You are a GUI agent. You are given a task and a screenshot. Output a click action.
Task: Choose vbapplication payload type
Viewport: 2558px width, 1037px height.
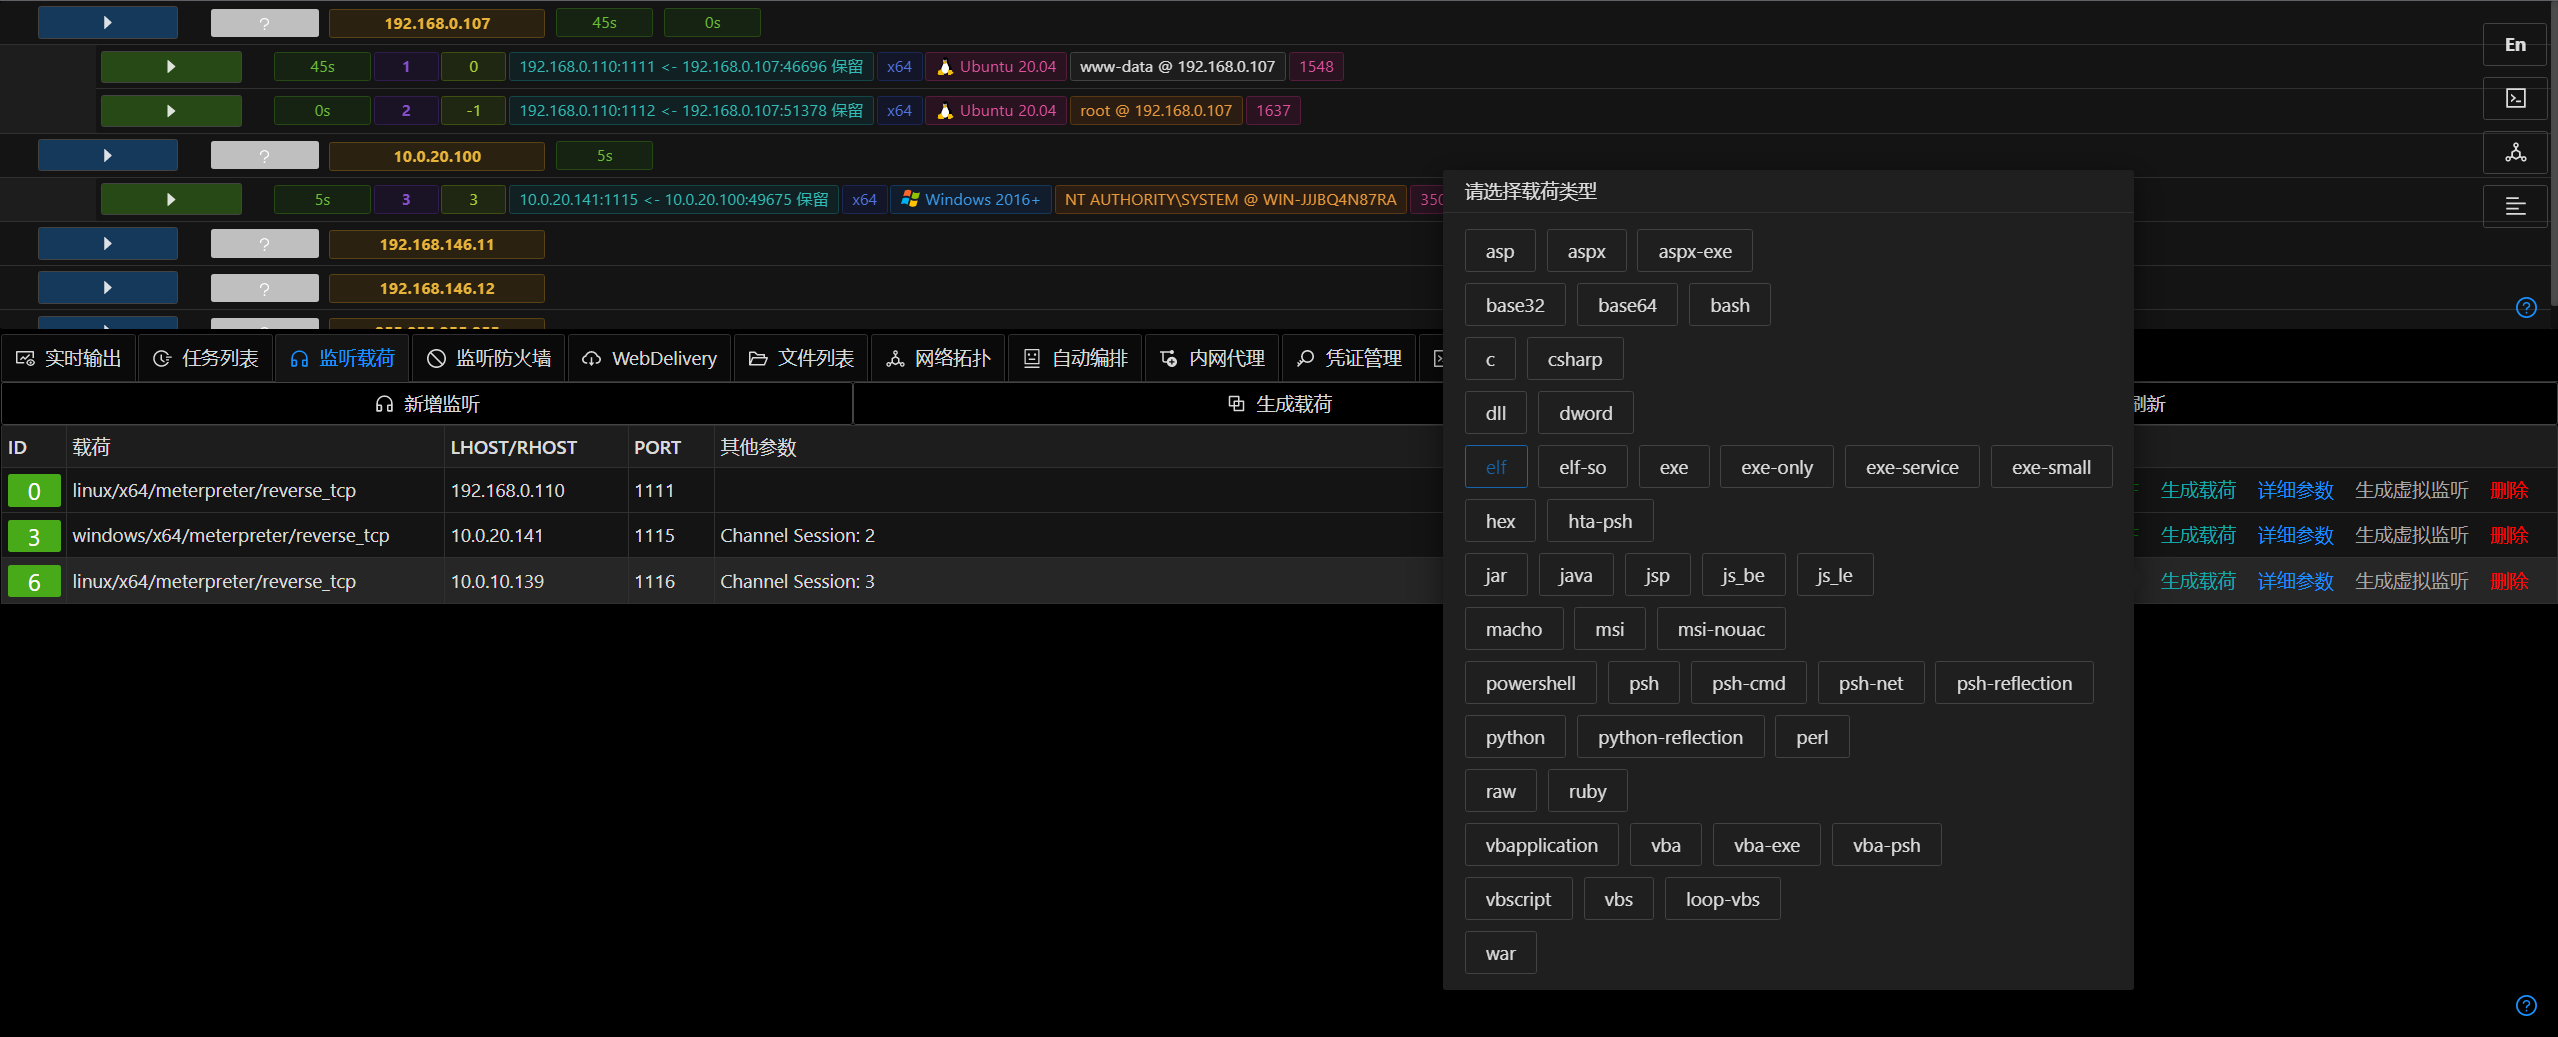1542,845
